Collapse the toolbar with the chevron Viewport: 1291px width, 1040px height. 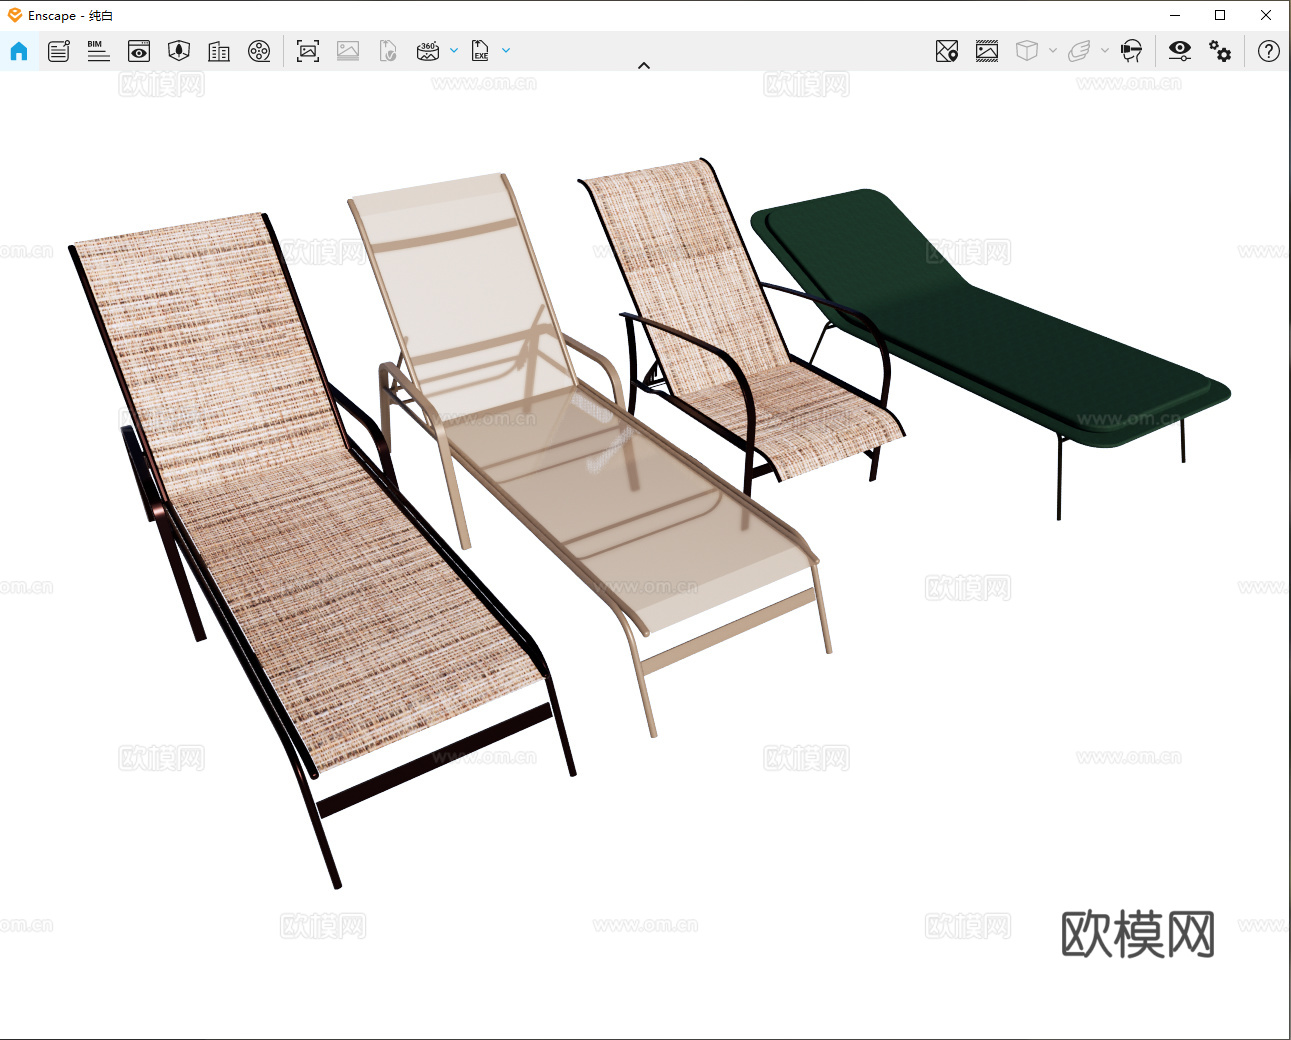click(x=644, y=66)
